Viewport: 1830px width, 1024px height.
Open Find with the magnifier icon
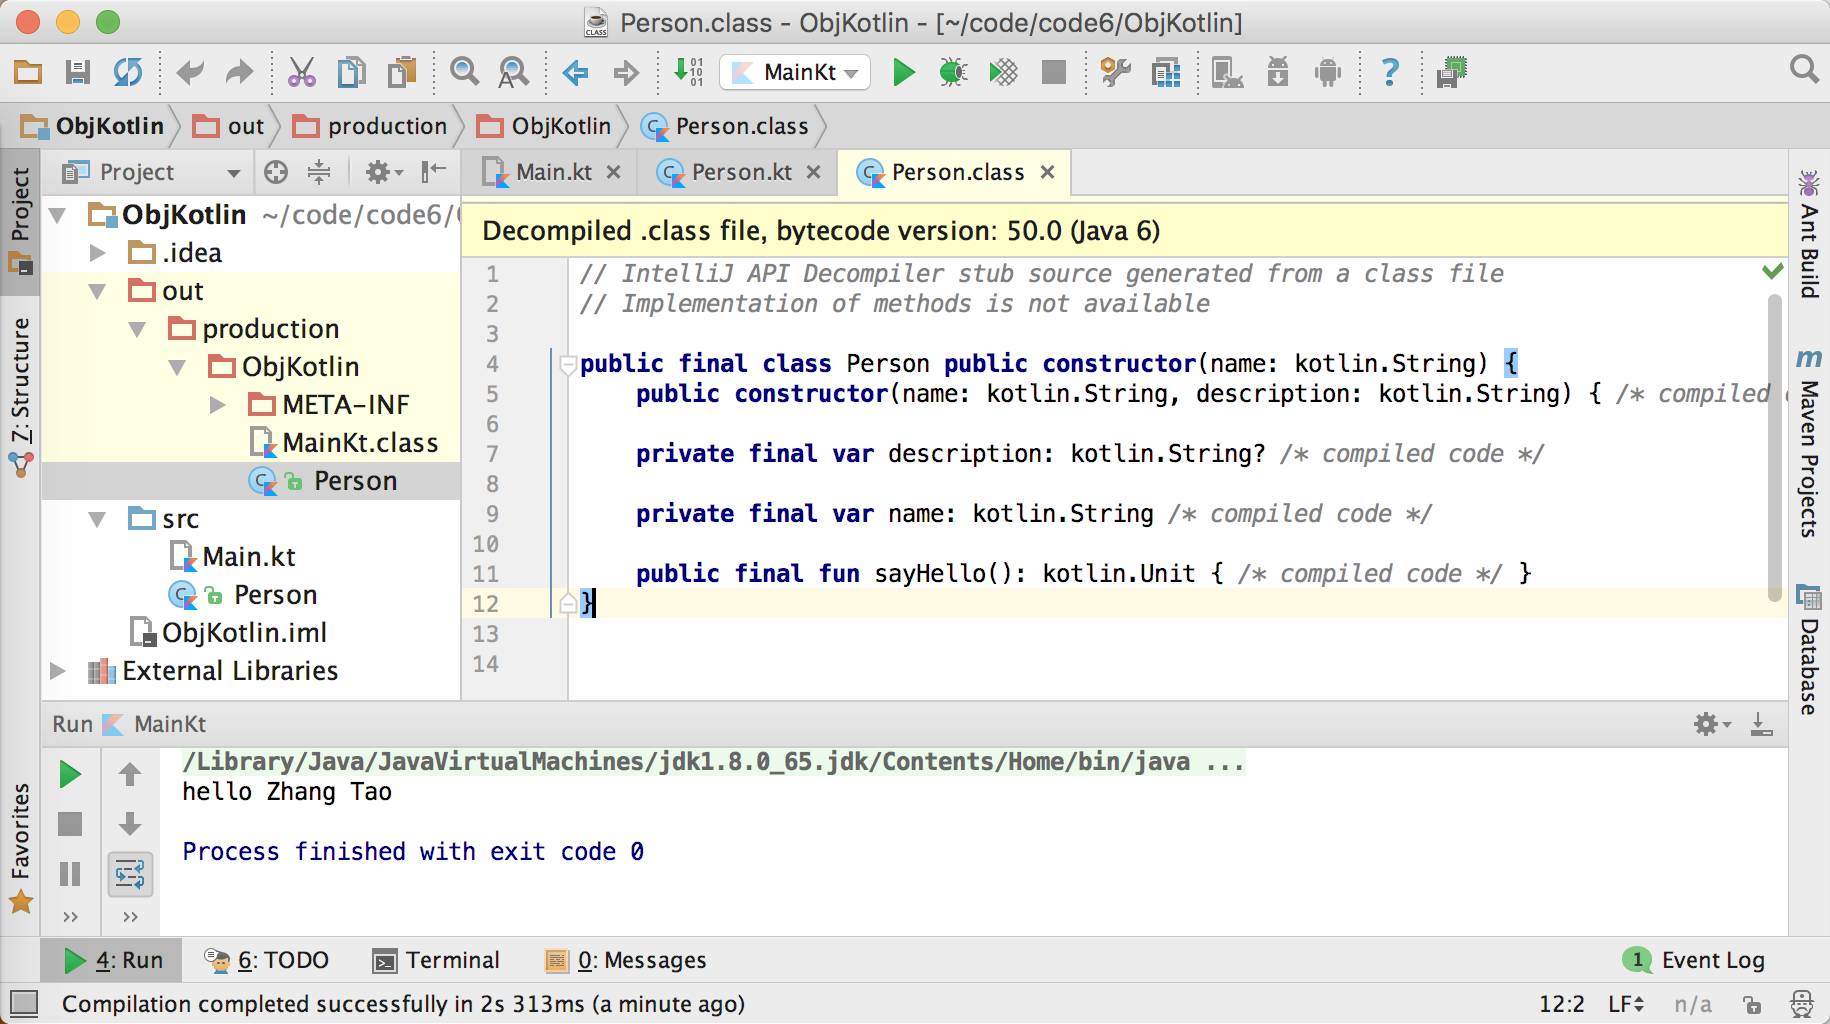pos(464,72)
